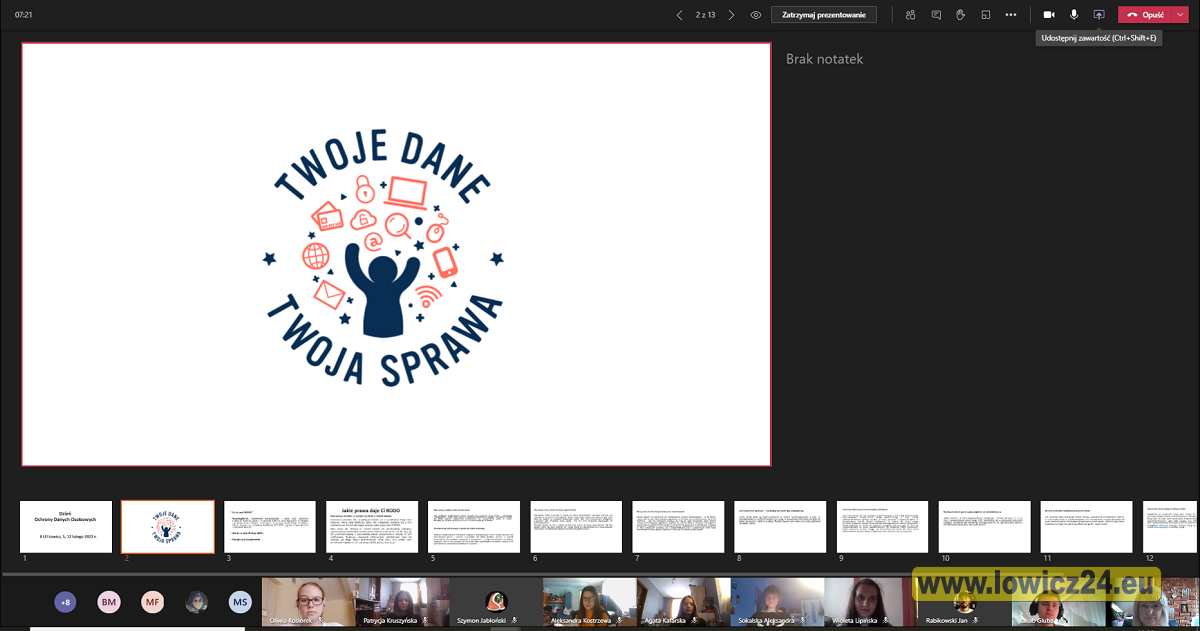Select slide 5 thumbnail
Image resolution: width=1200 pixels, height=631 pixels.
(x=474, y=526)
